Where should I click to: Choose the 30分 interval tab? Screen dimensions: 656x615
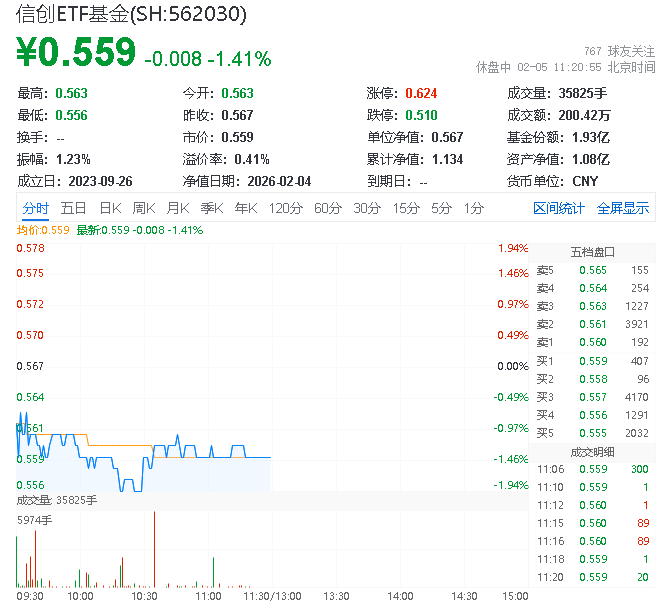pyautogui.click(x=367, y=208)
